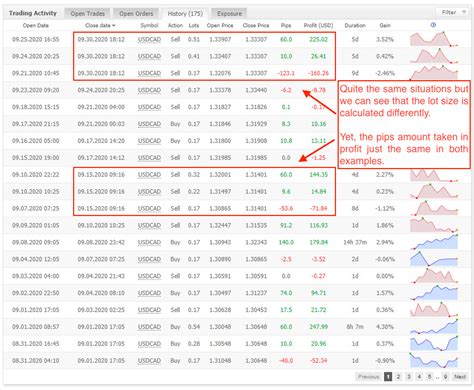Open USDCAD link in the first row

pyautogui.click(x=149, y=39)
